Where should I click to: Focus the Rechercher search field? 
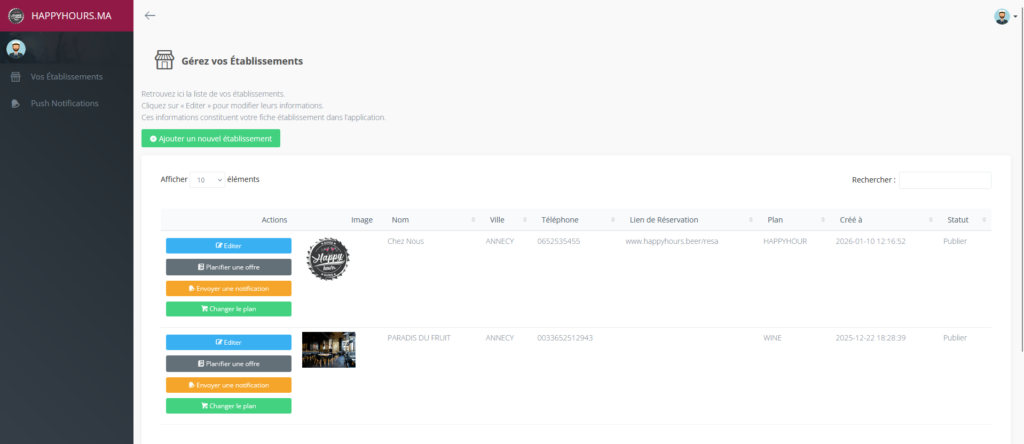944,180
